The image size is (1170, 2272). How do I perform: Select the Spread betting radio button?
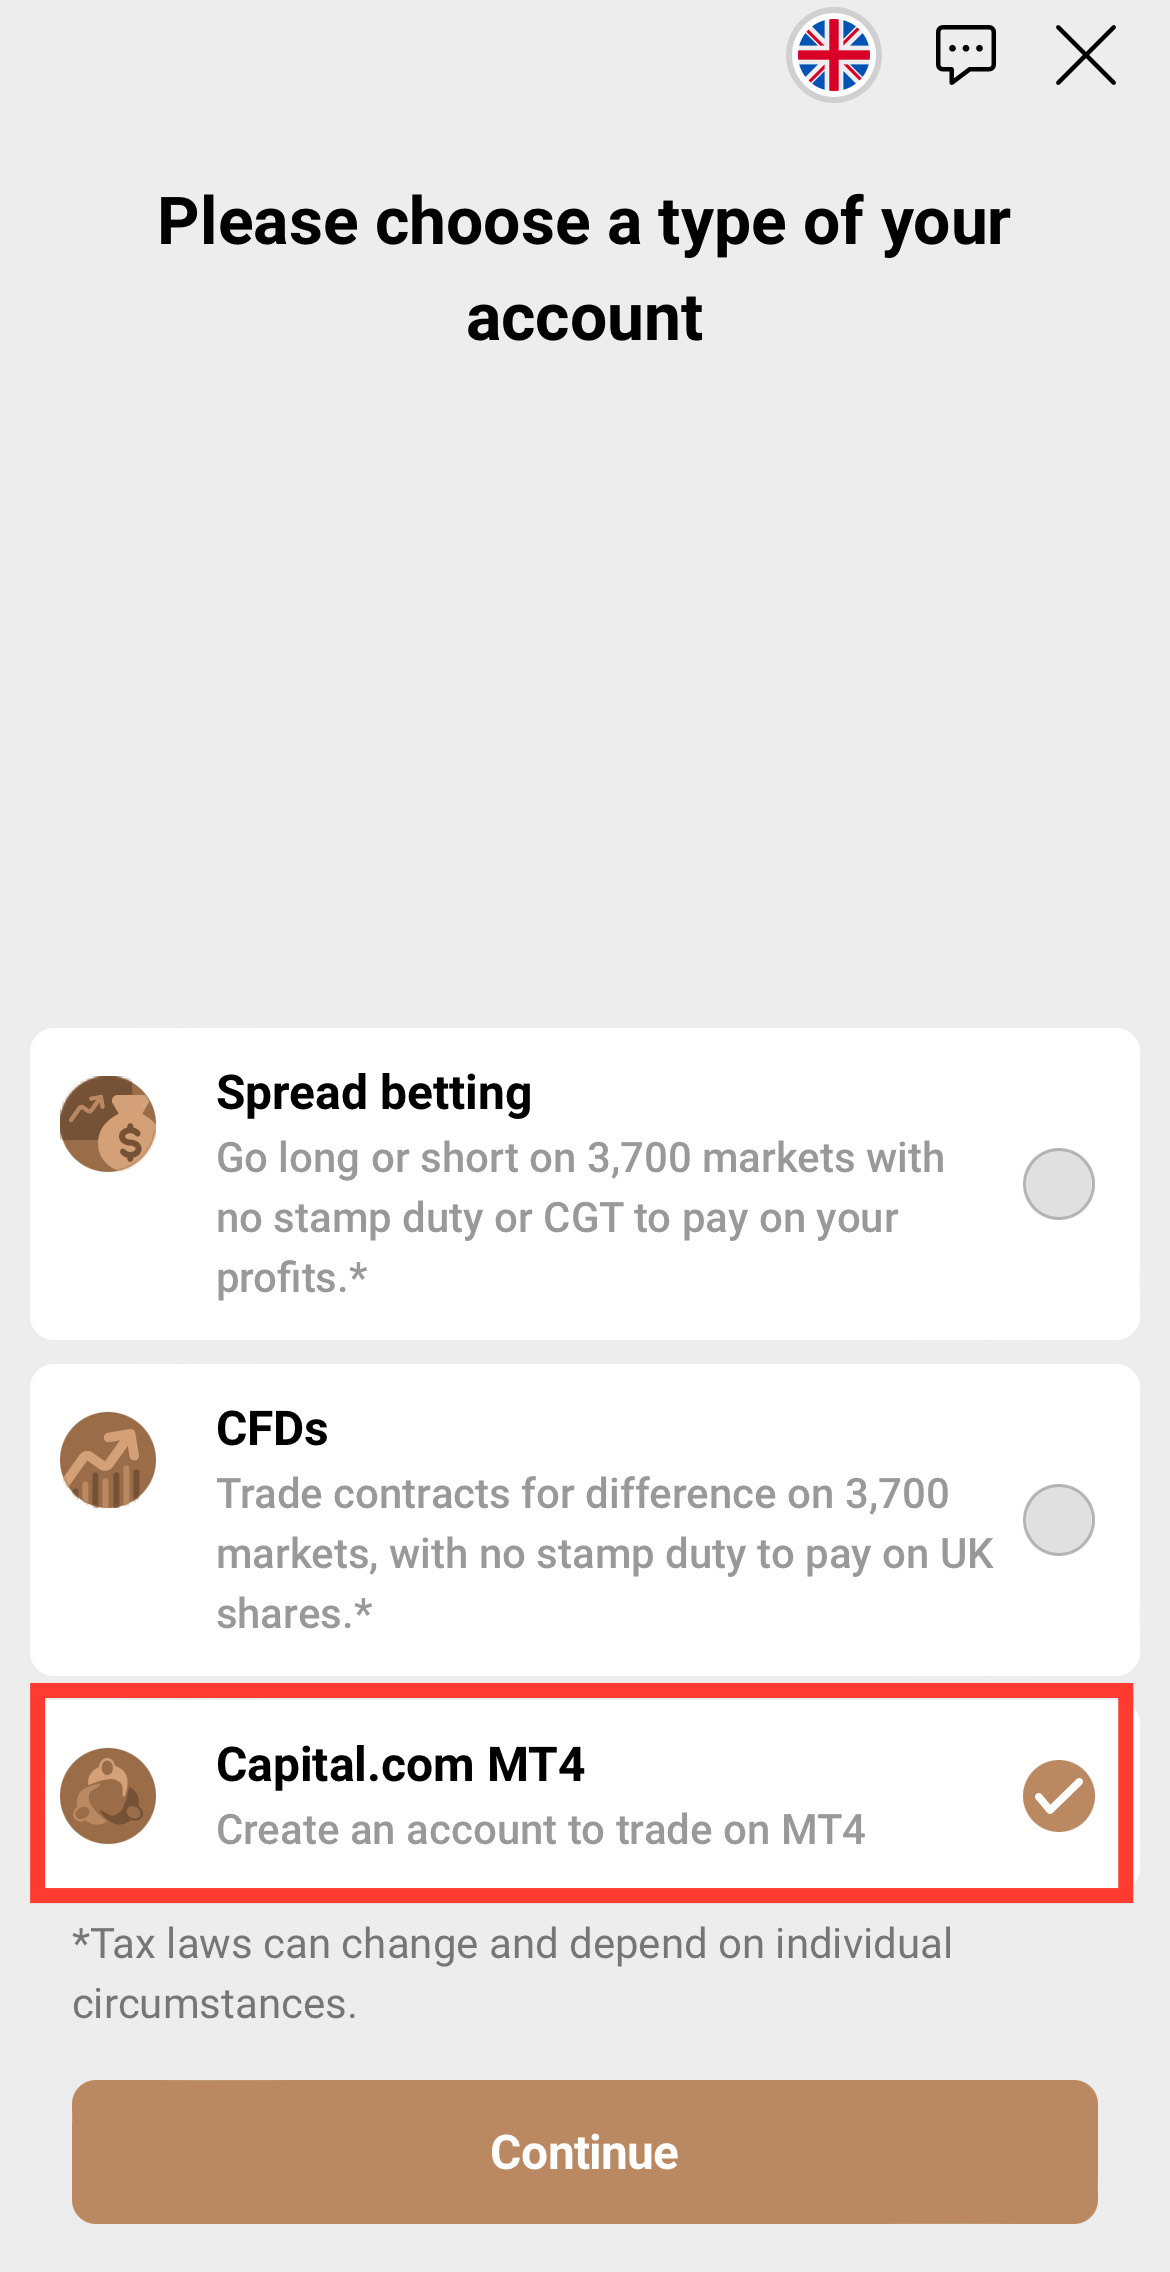1058,1184
